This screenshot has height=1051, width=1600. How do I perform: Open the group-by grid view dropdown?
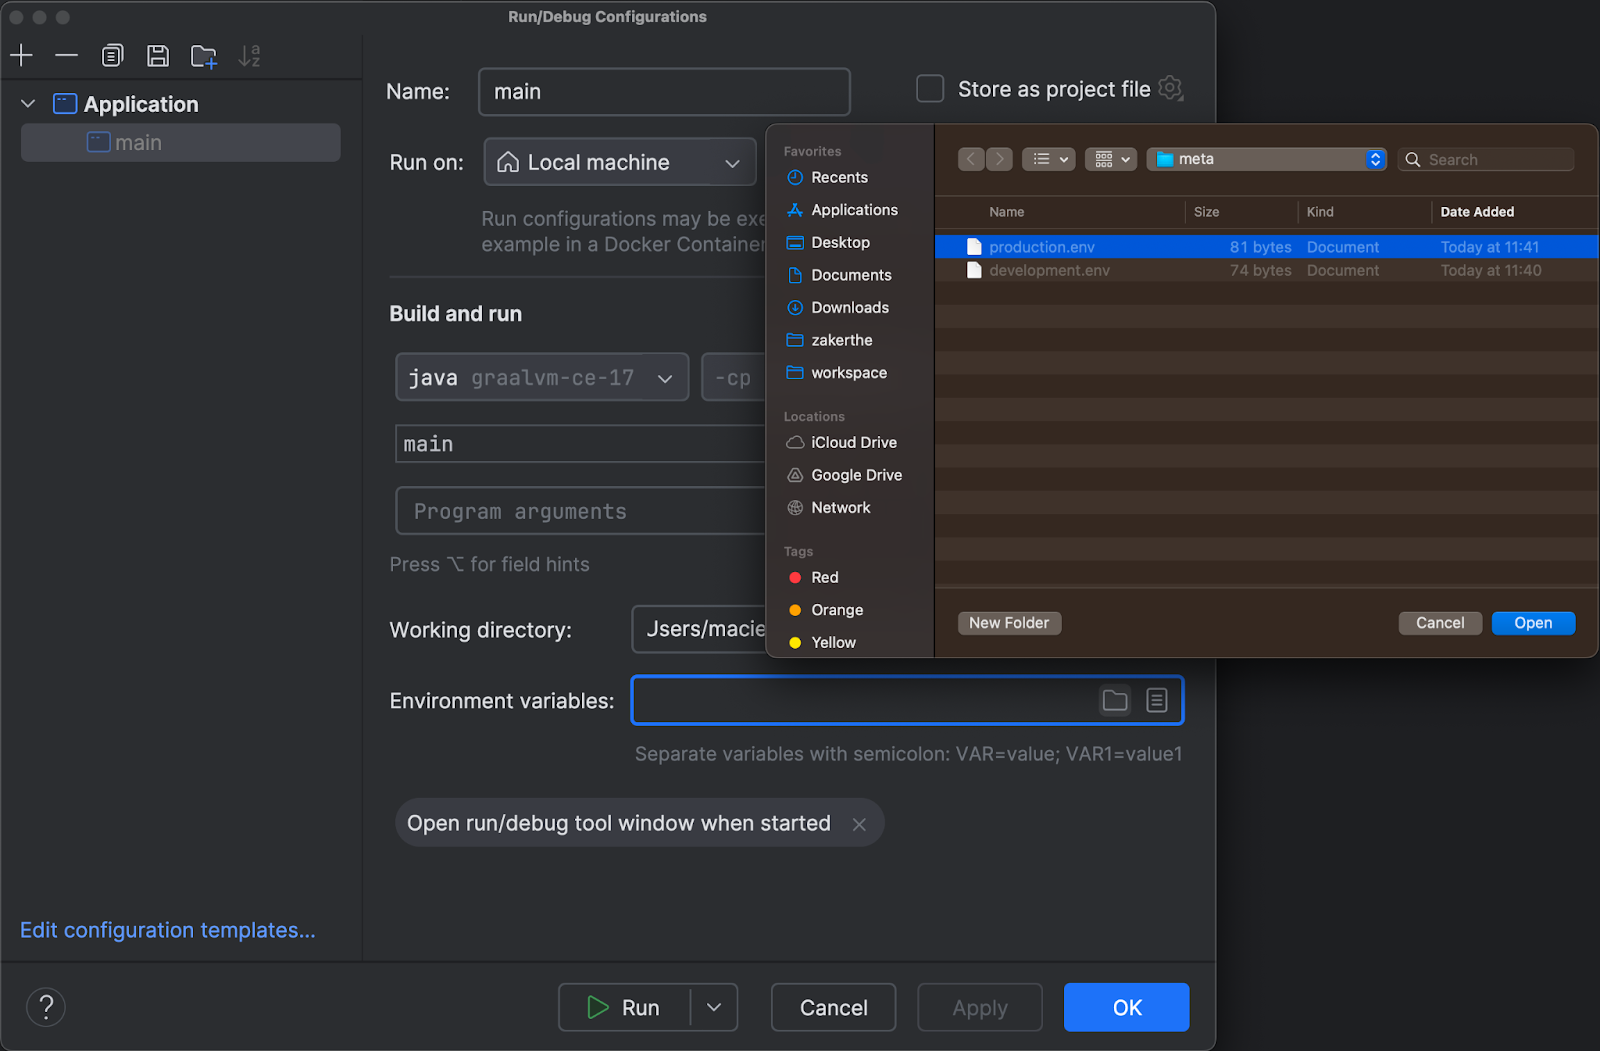[x=1111, y=159]
